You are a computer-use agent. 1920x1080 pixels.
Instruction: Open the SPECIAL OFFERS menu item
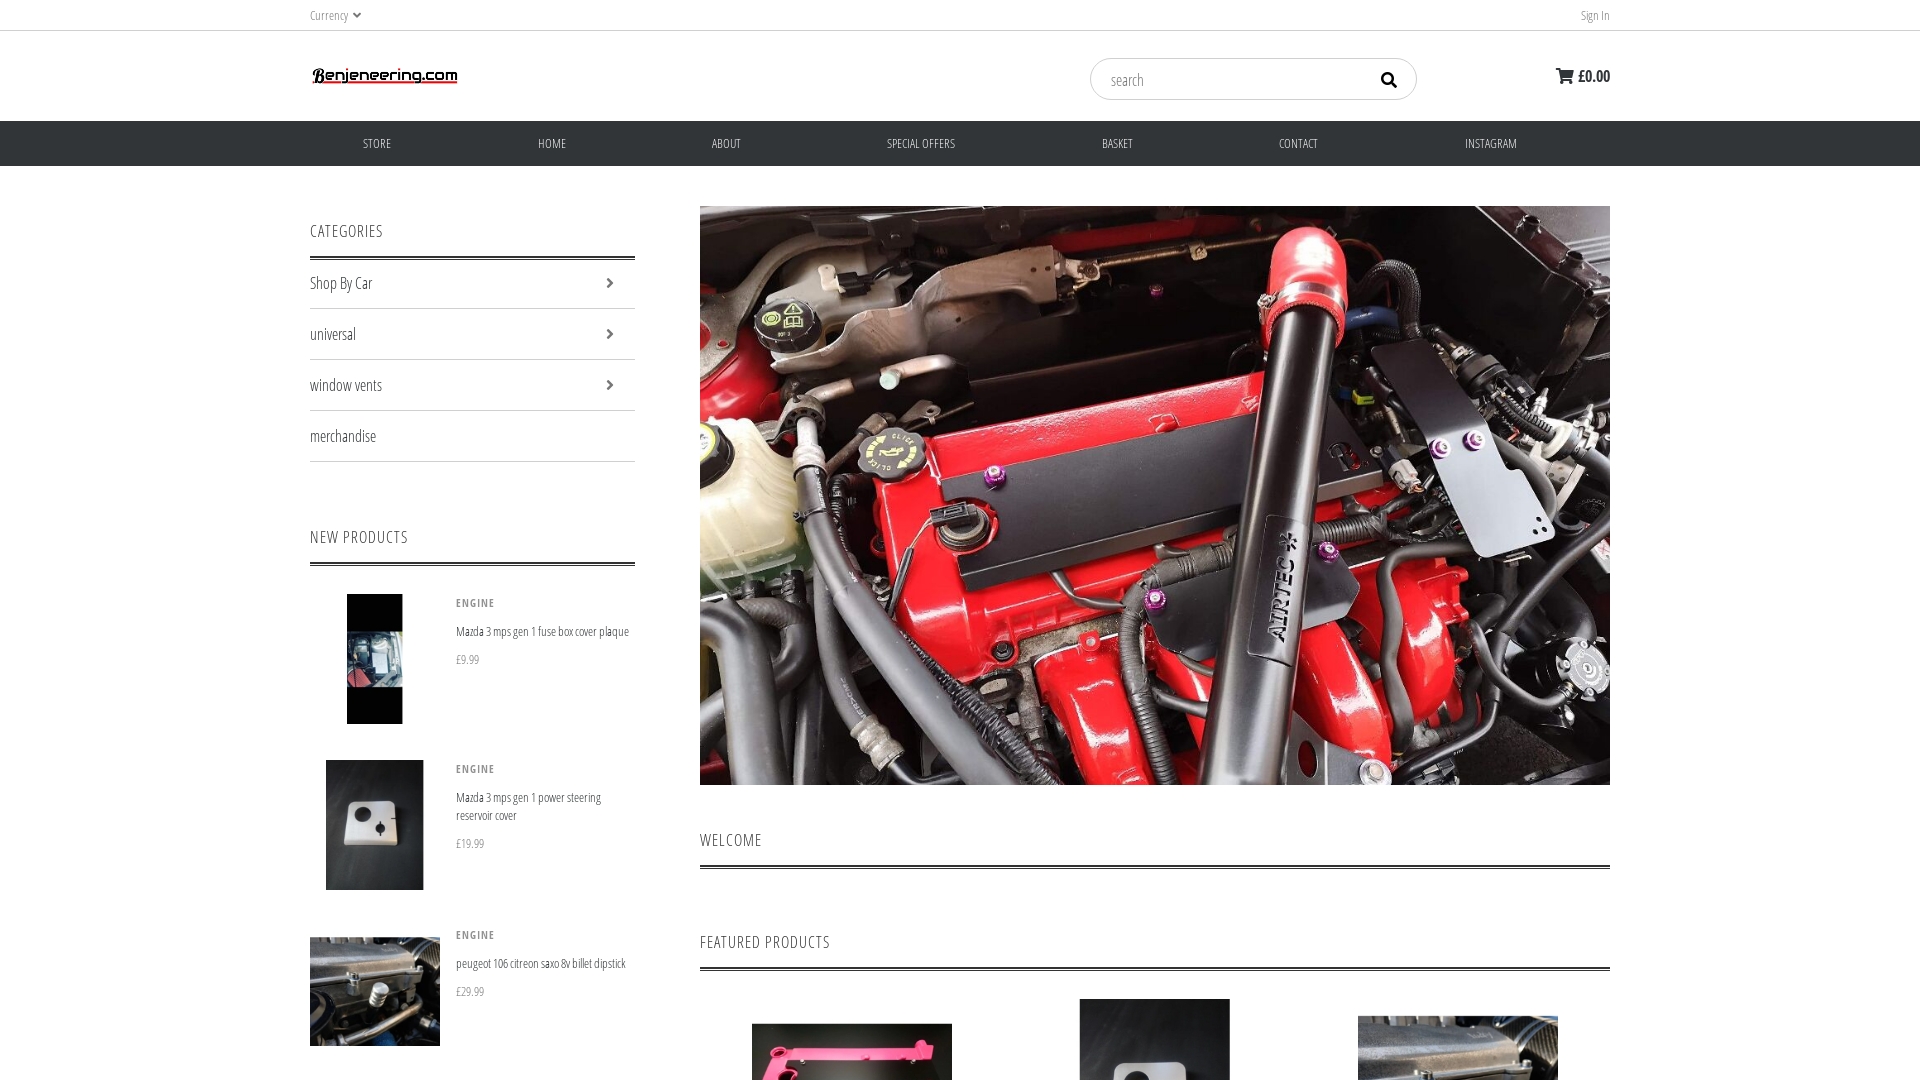pos(920,144)
